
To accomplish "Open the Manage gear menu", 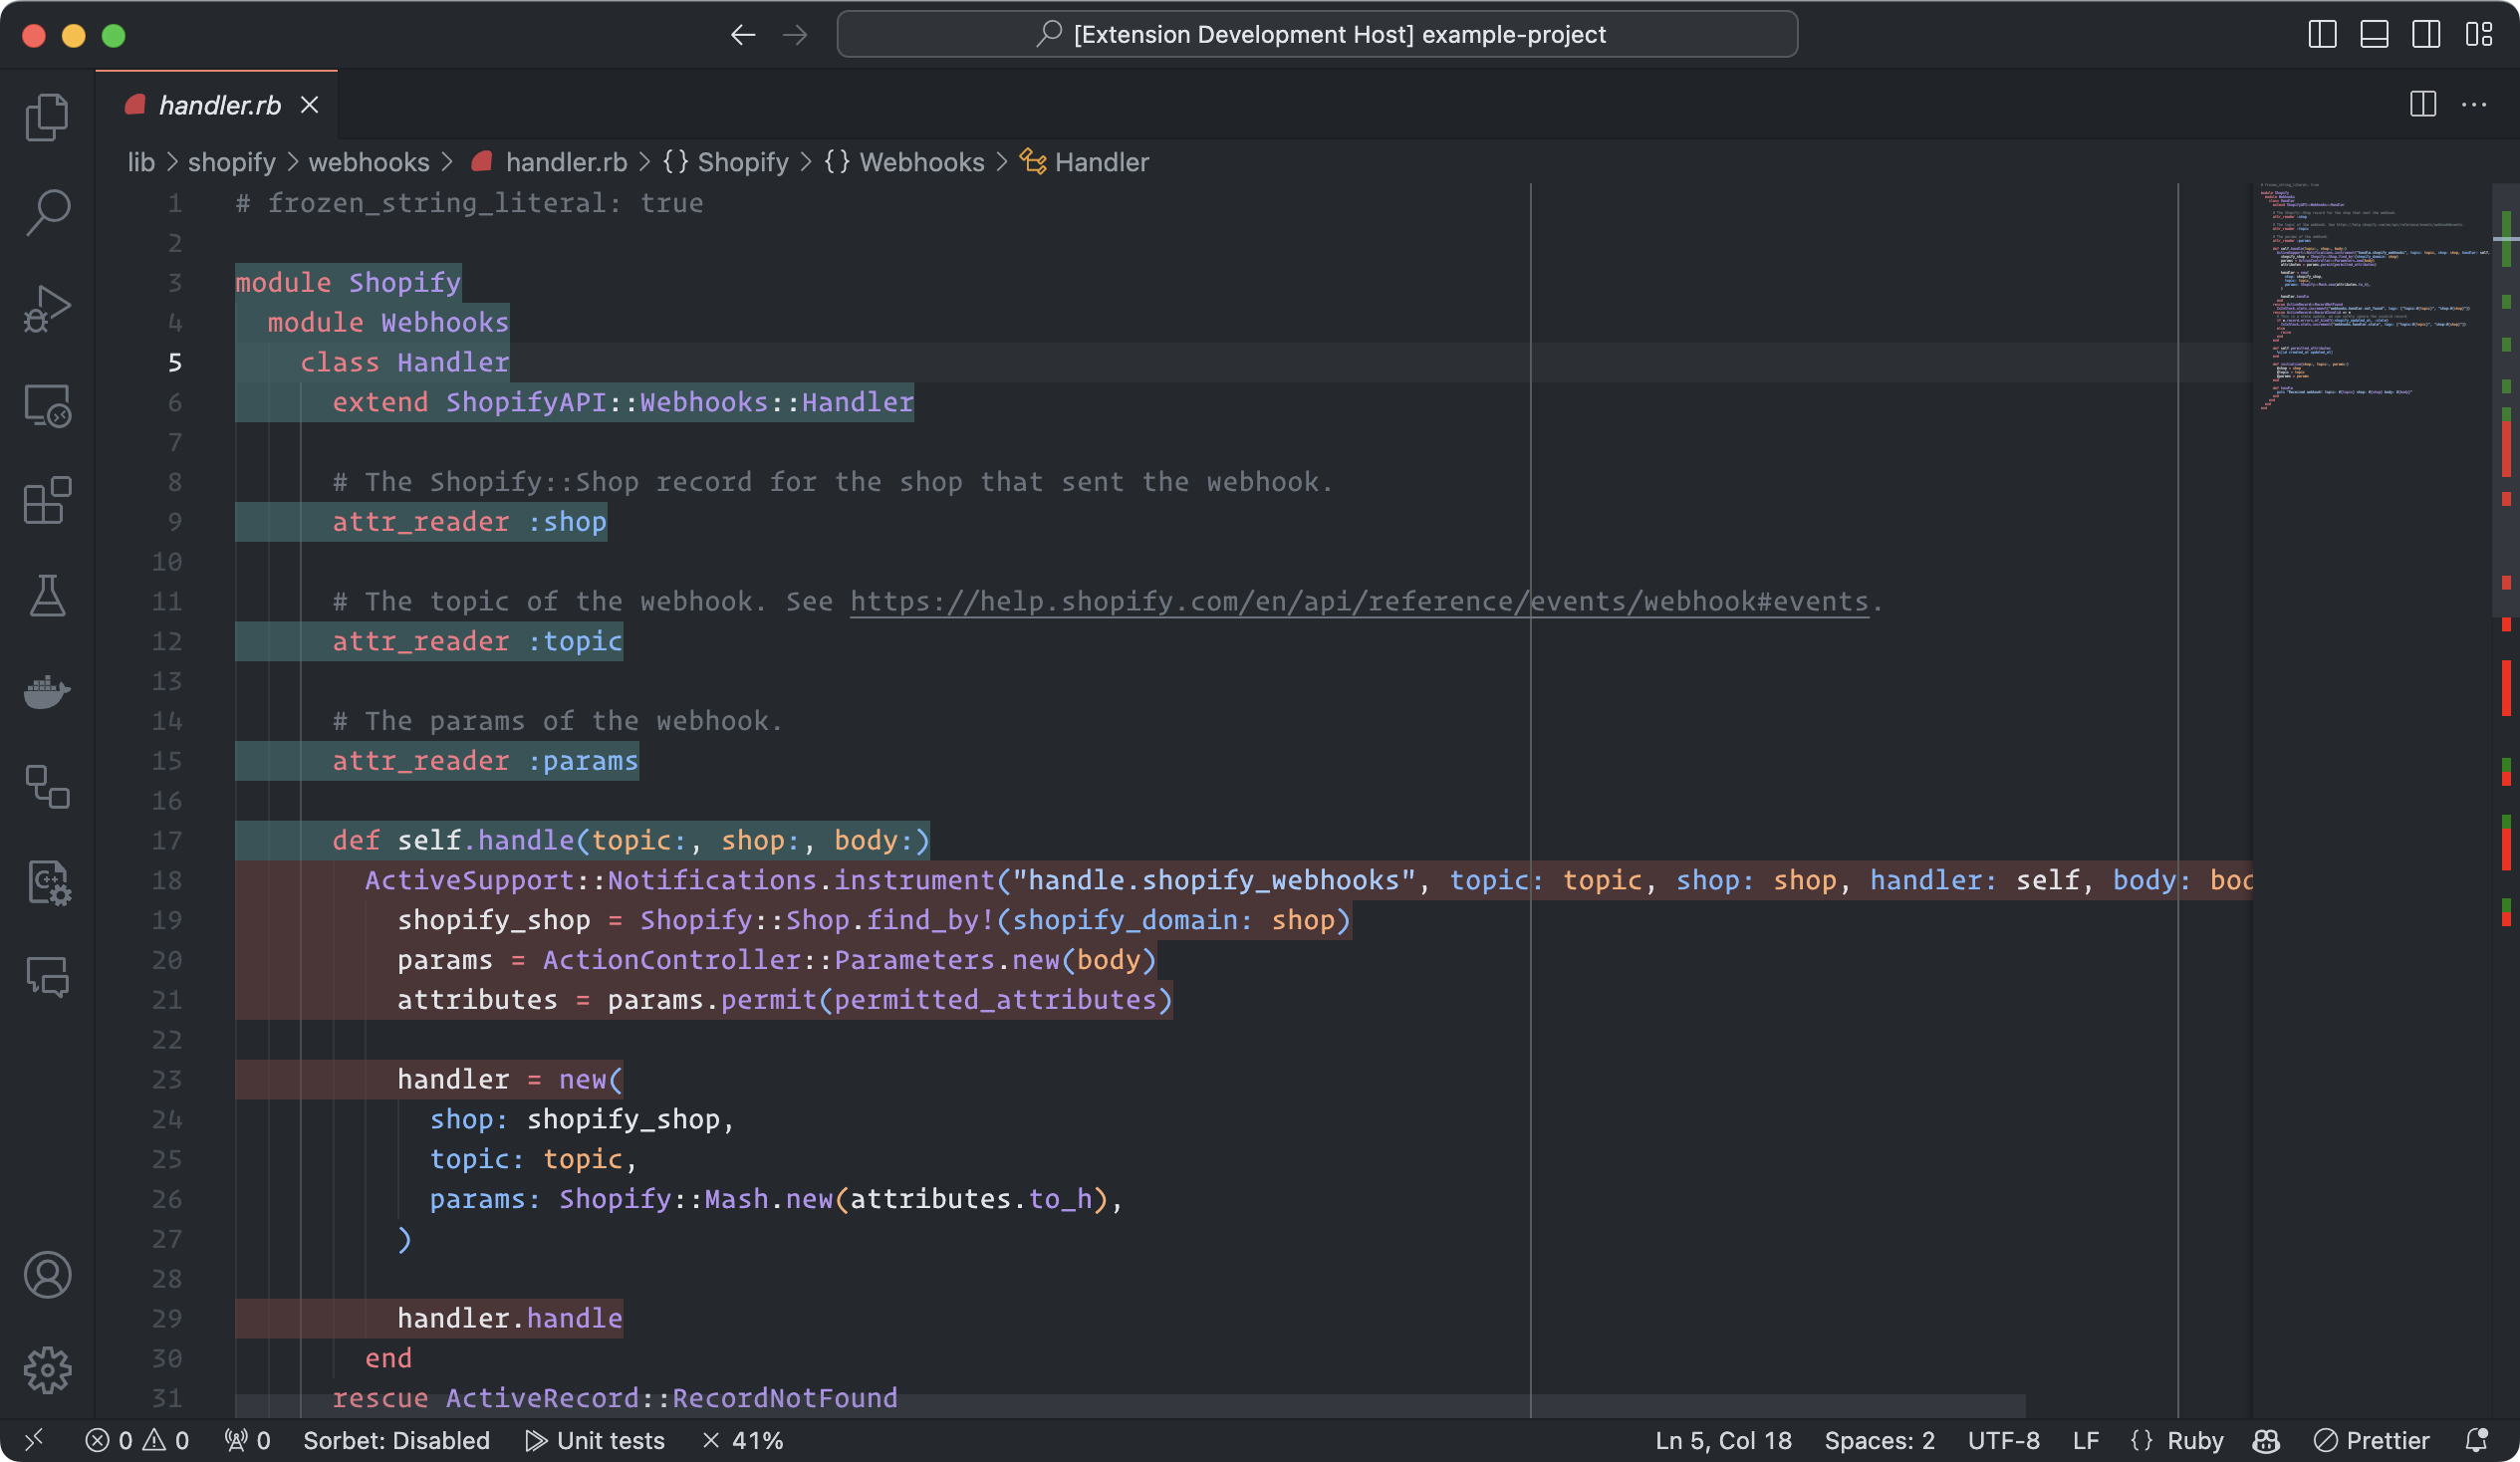I will tap(47, 1370).
